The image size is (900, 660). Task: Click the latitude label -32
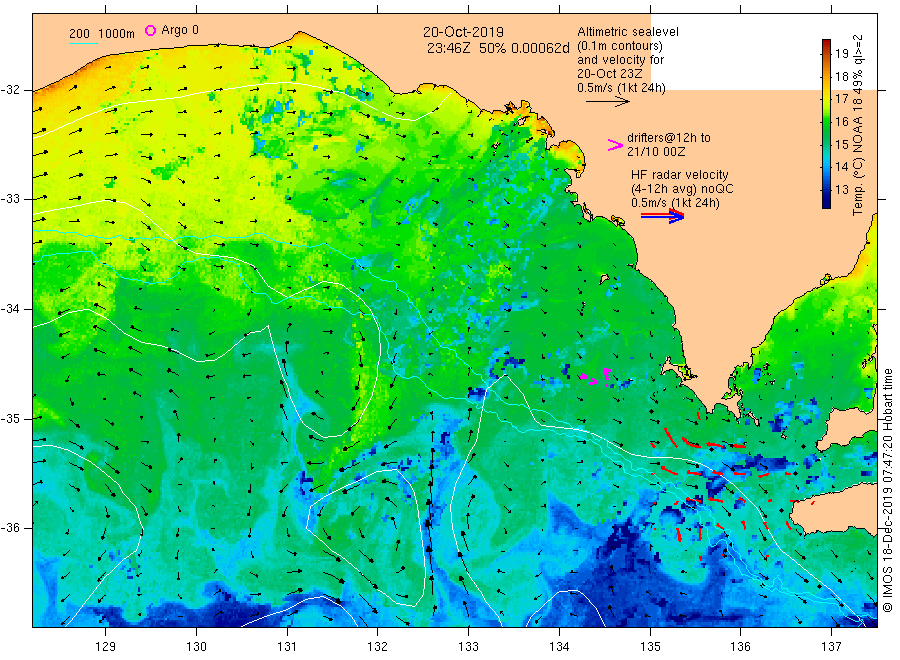[10, 90]
